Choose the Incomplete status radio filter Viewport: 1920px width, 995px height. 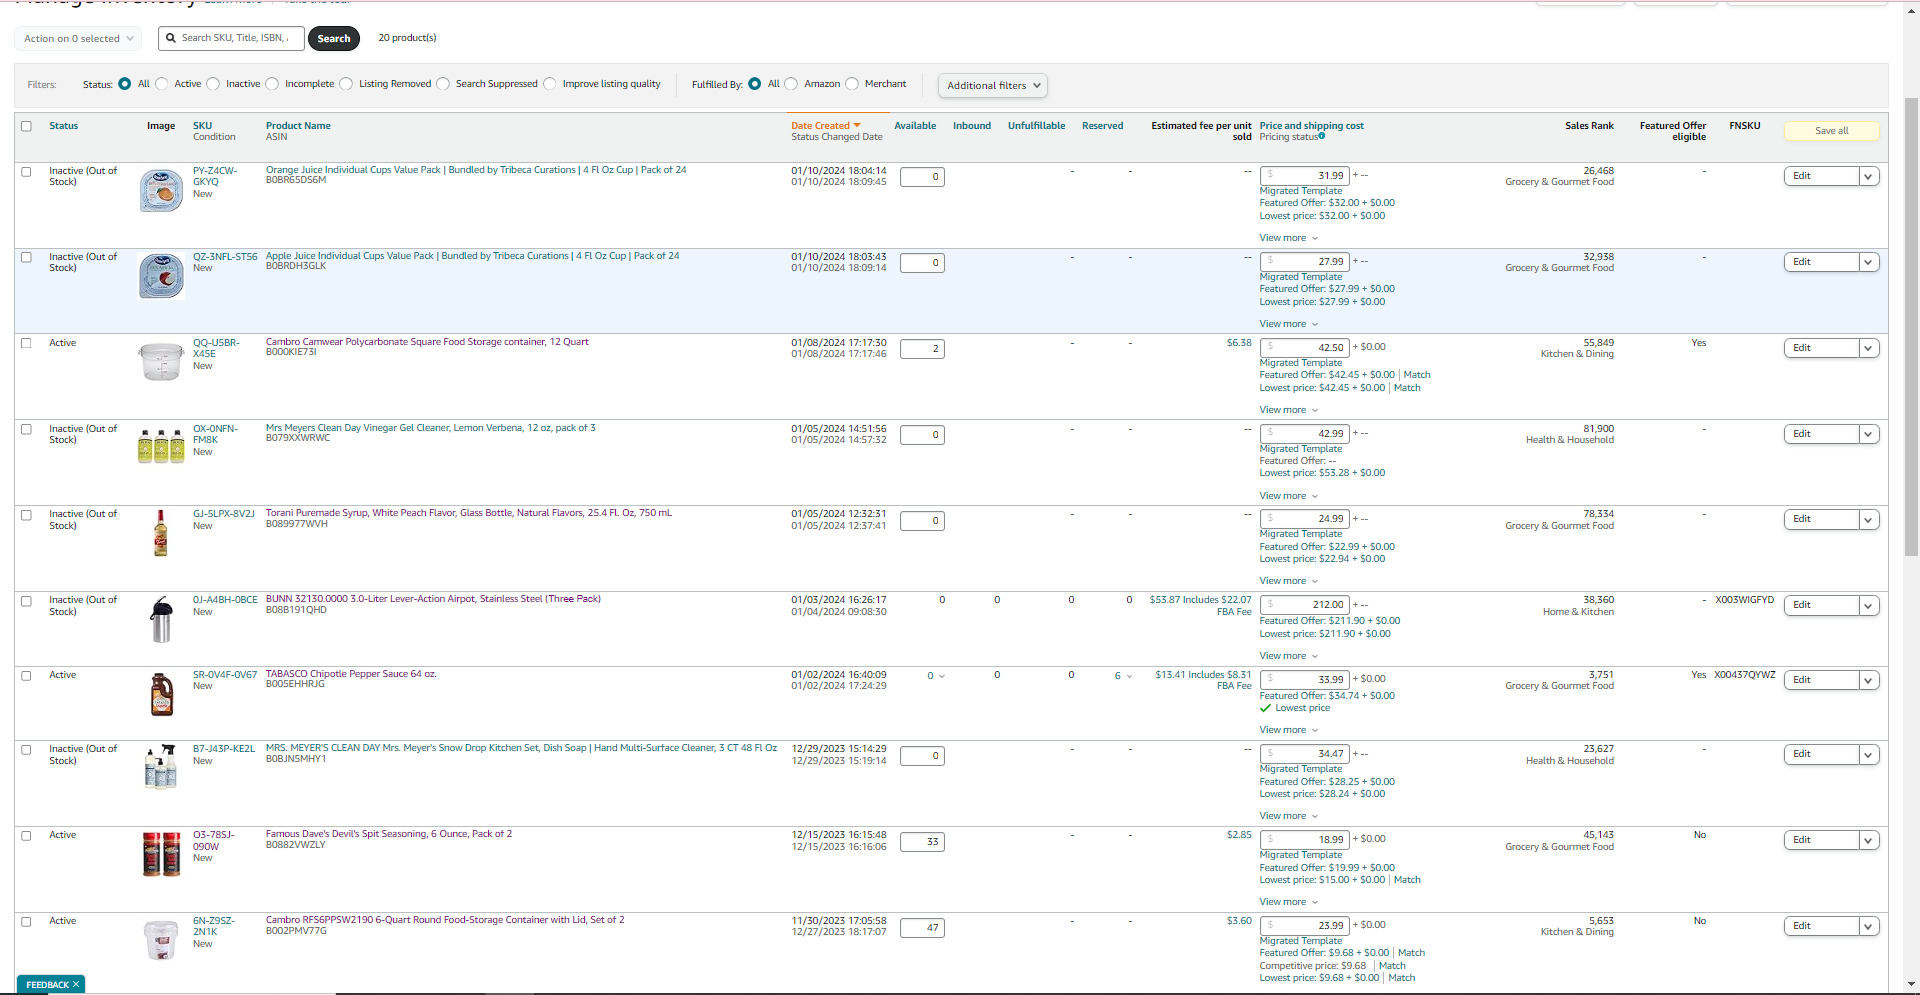coord(272,84)
